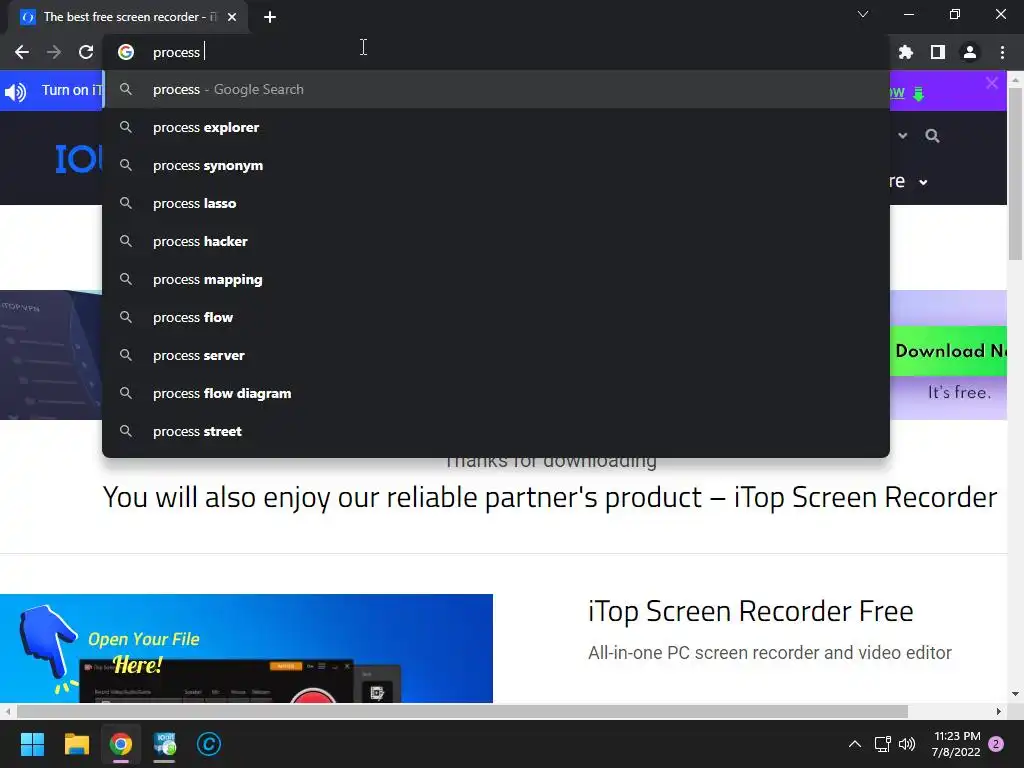Image resolution: width=1024 pixels, height=768 pixels.
Task: Open Chrome's three-dot menu
Action: click(1002, 52)
